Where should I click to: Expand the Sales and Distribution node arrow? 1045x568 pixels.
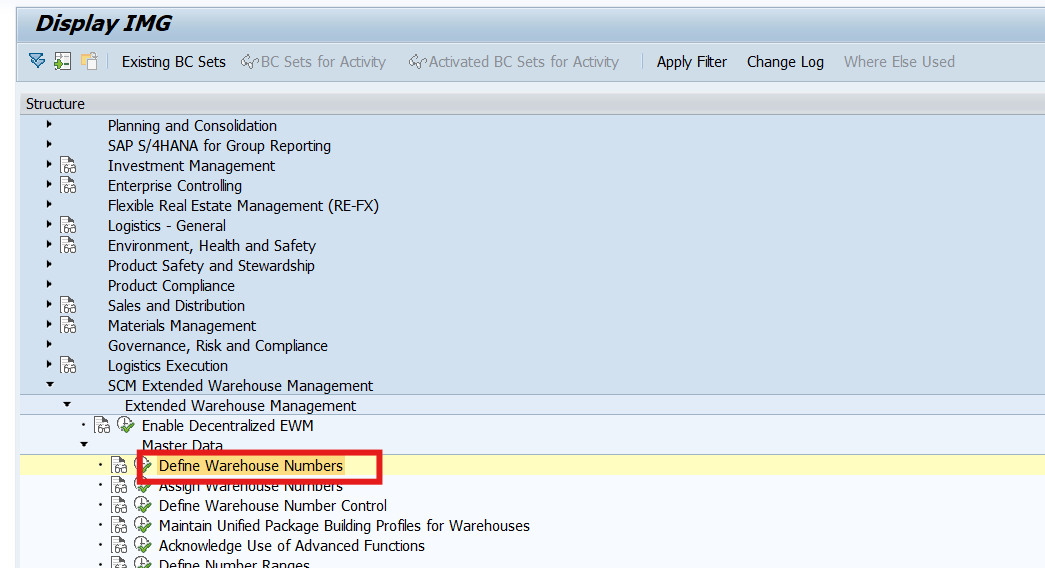49,304
